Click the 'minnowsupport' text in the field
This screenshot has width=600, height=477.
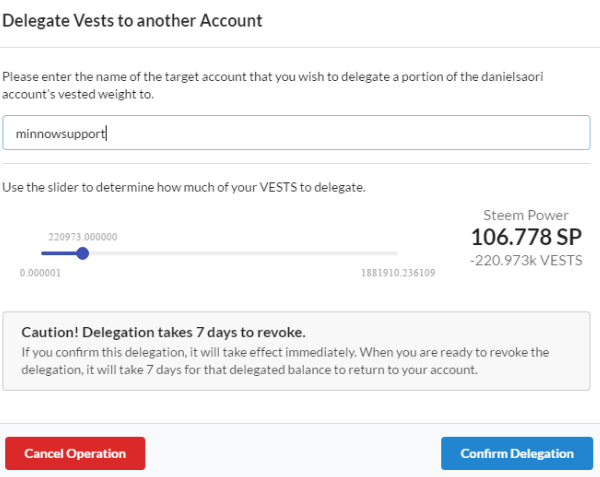click(61, 132)
